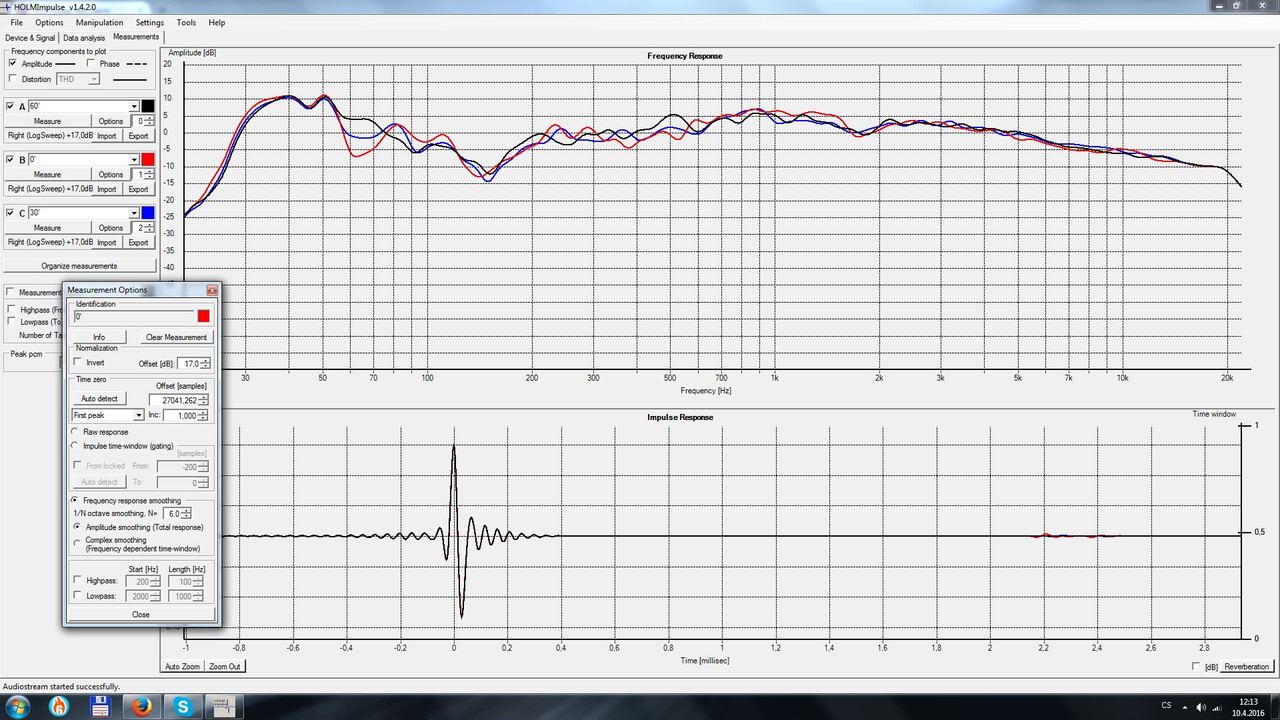Open the floppy disk app in taskbar
Viewport: 1280px width, 720px height.
[100, 707]
